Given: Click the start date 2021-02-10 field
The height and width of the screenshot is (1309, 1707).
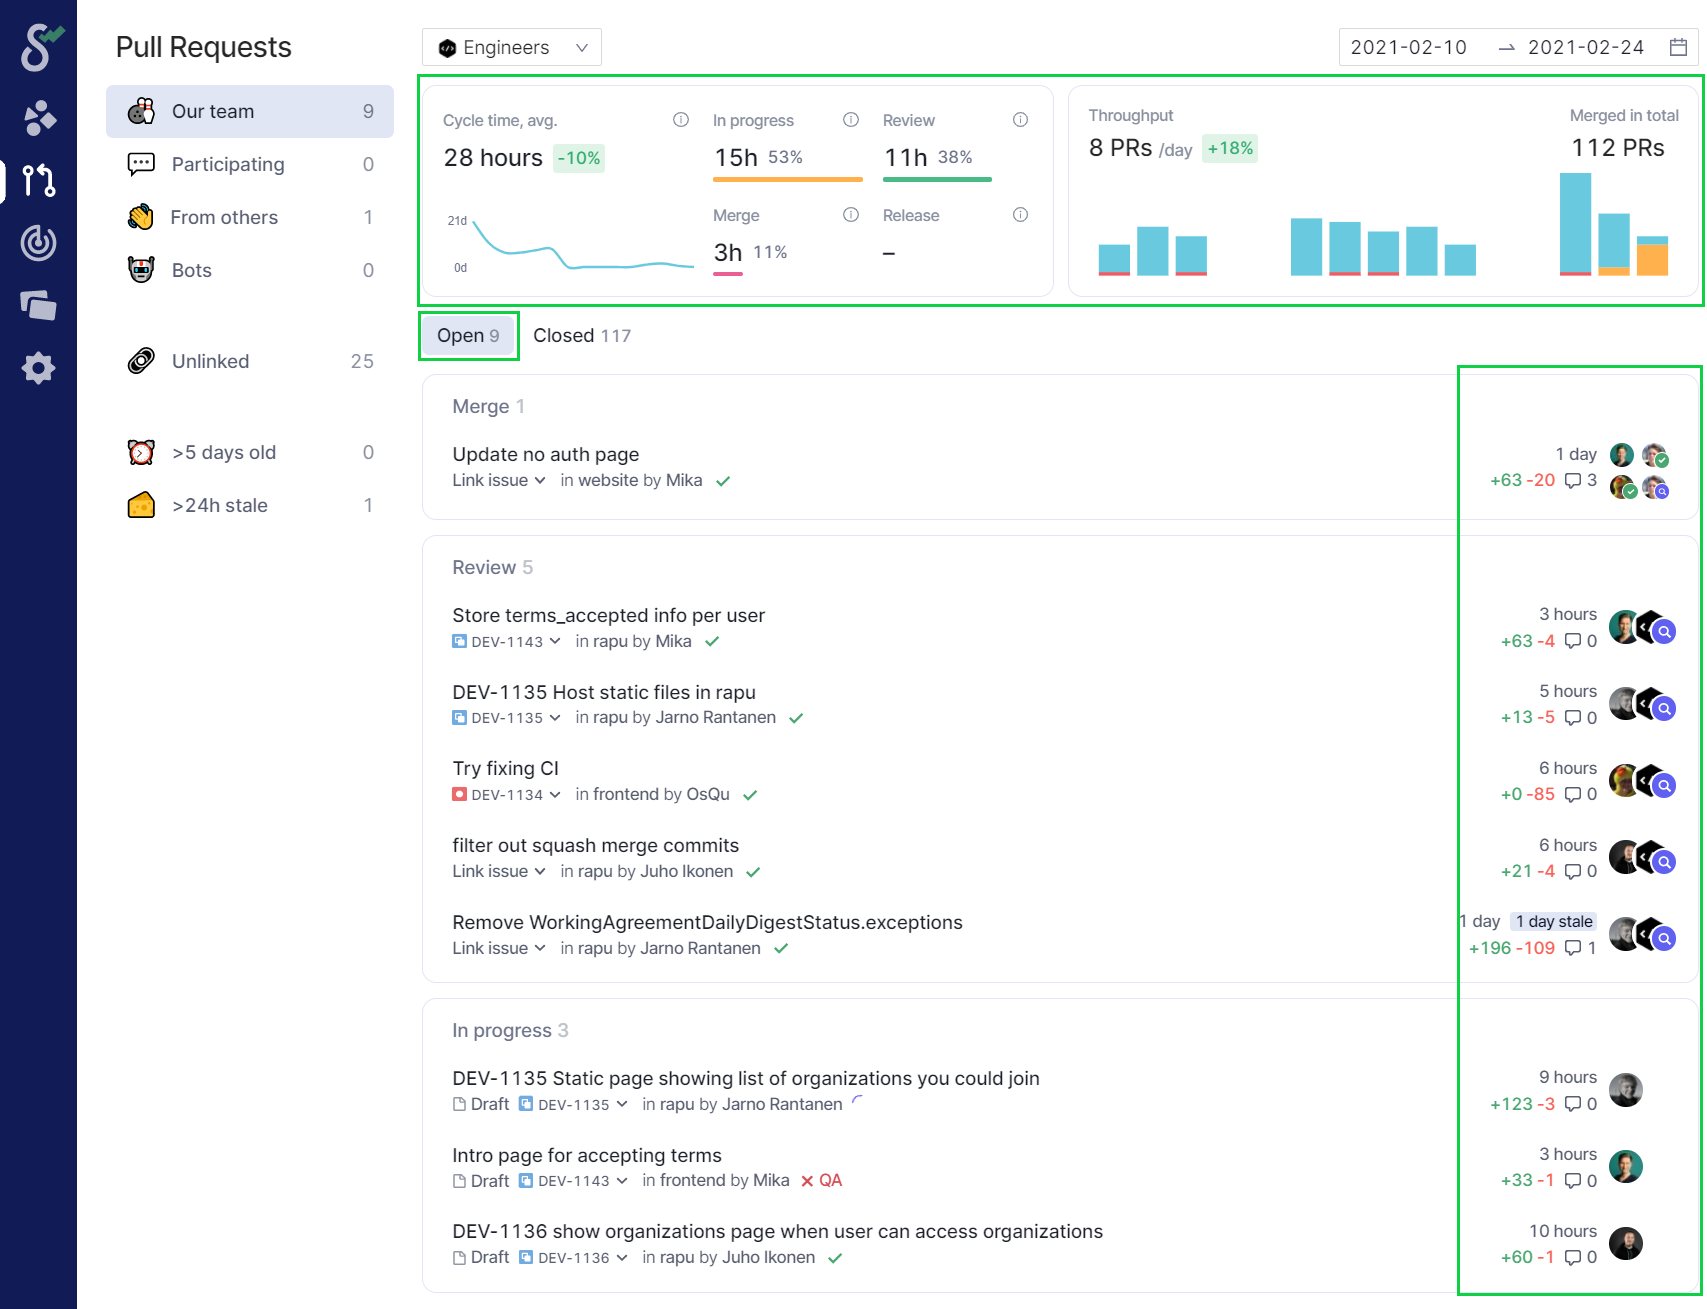Looking at the screenshot, I should (x=1408, y=47).
